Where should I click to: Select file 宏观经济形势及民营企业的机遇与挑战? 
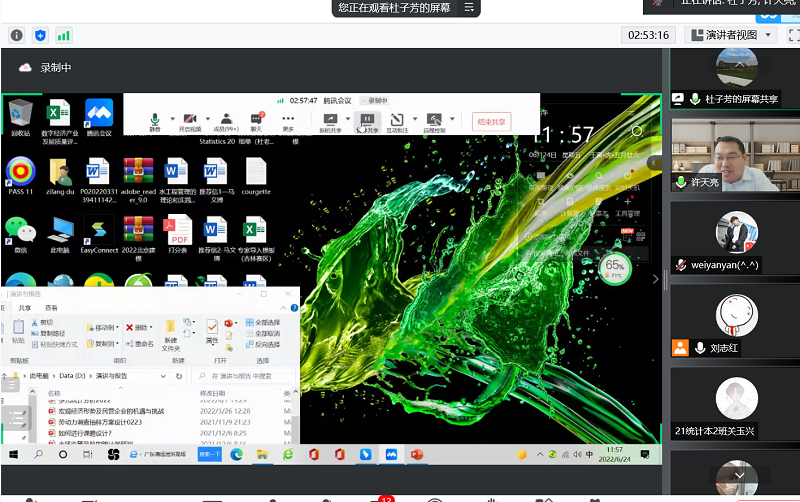111,411
